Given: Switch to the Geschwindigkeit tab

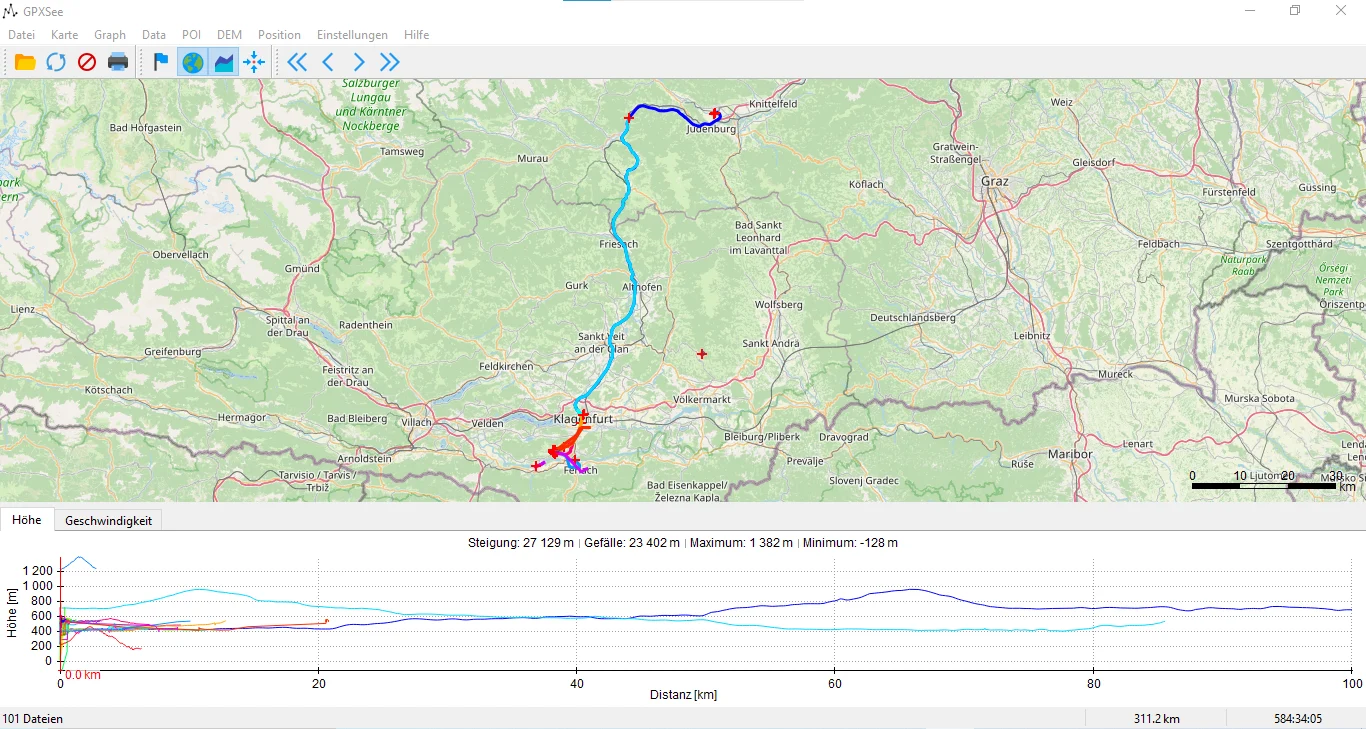Looking at the screenshot, I should click(108, 520).
